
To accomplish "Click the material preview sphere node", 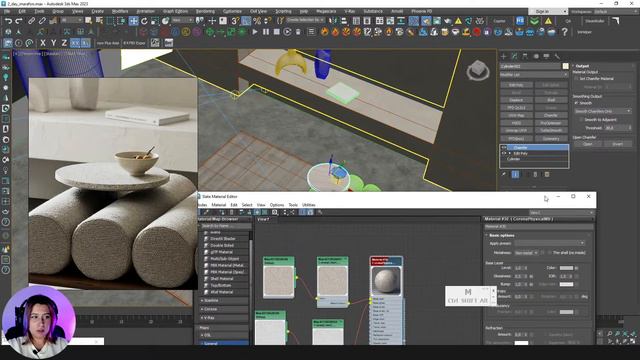I will (386, 281).
